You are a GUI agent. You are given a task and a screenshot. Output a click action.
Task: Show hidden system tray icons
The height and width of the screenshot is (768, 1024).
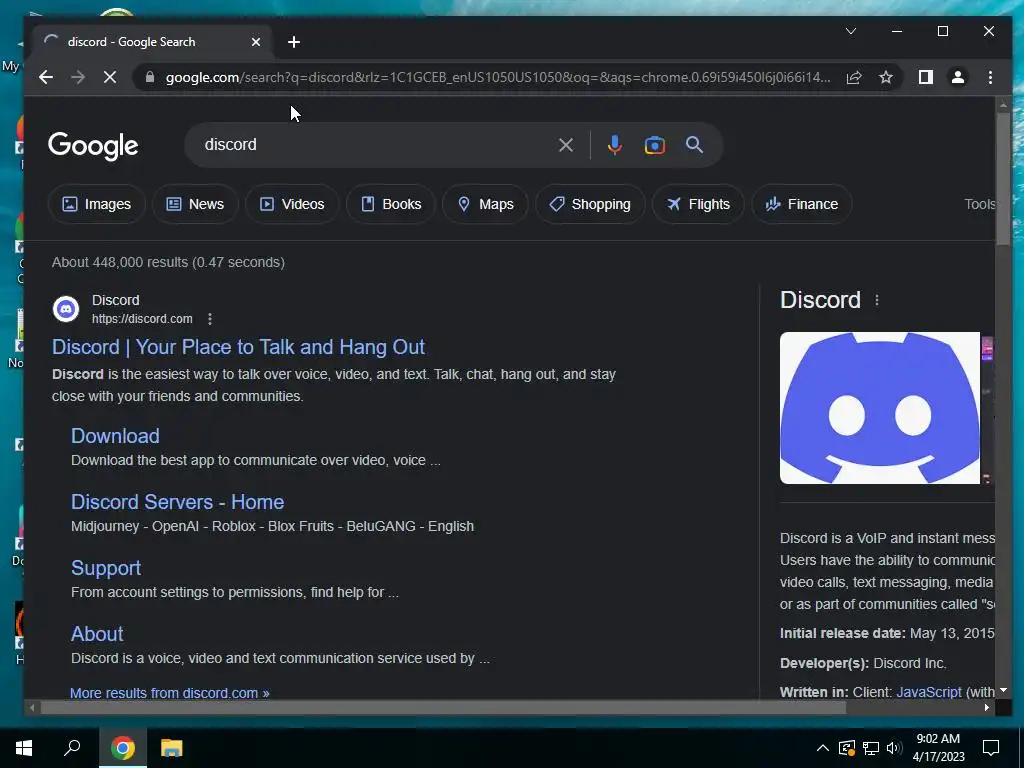click(x=823, y=748)
